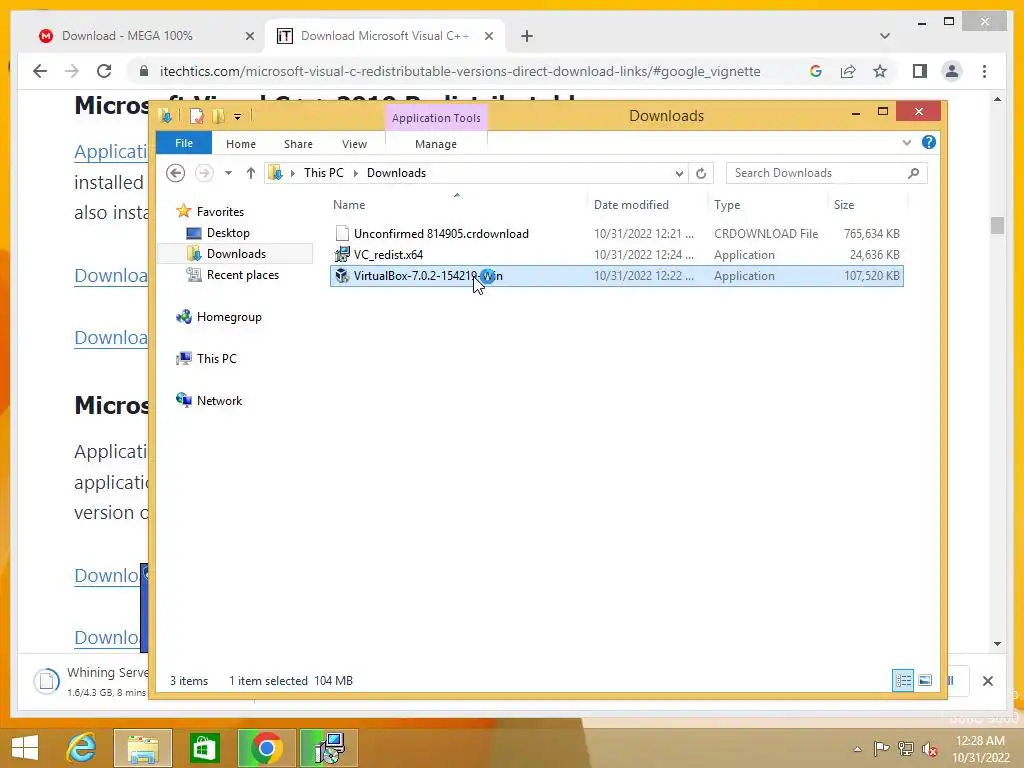1024x768 pixels.
Task: Select Downloads in navigation pane
Action: 236,253
